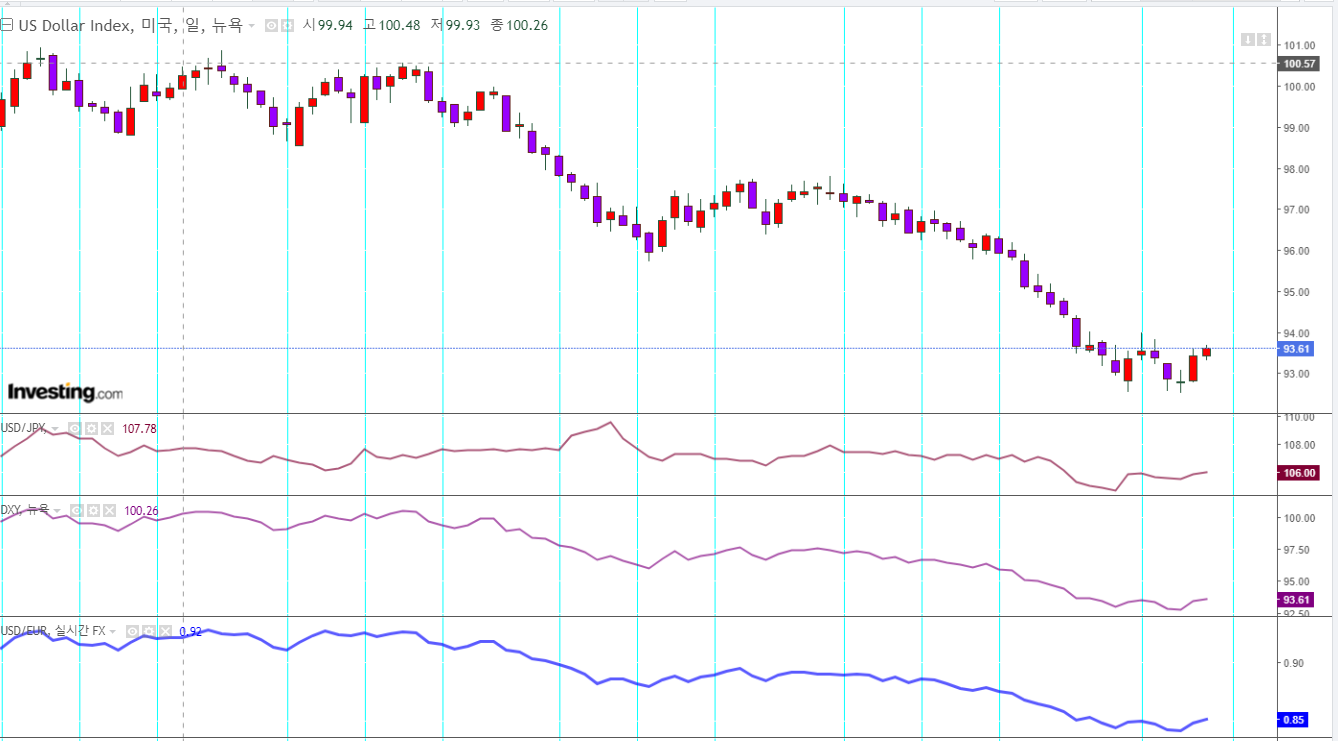Remove USD/JPY indicator with X icon

107,428
